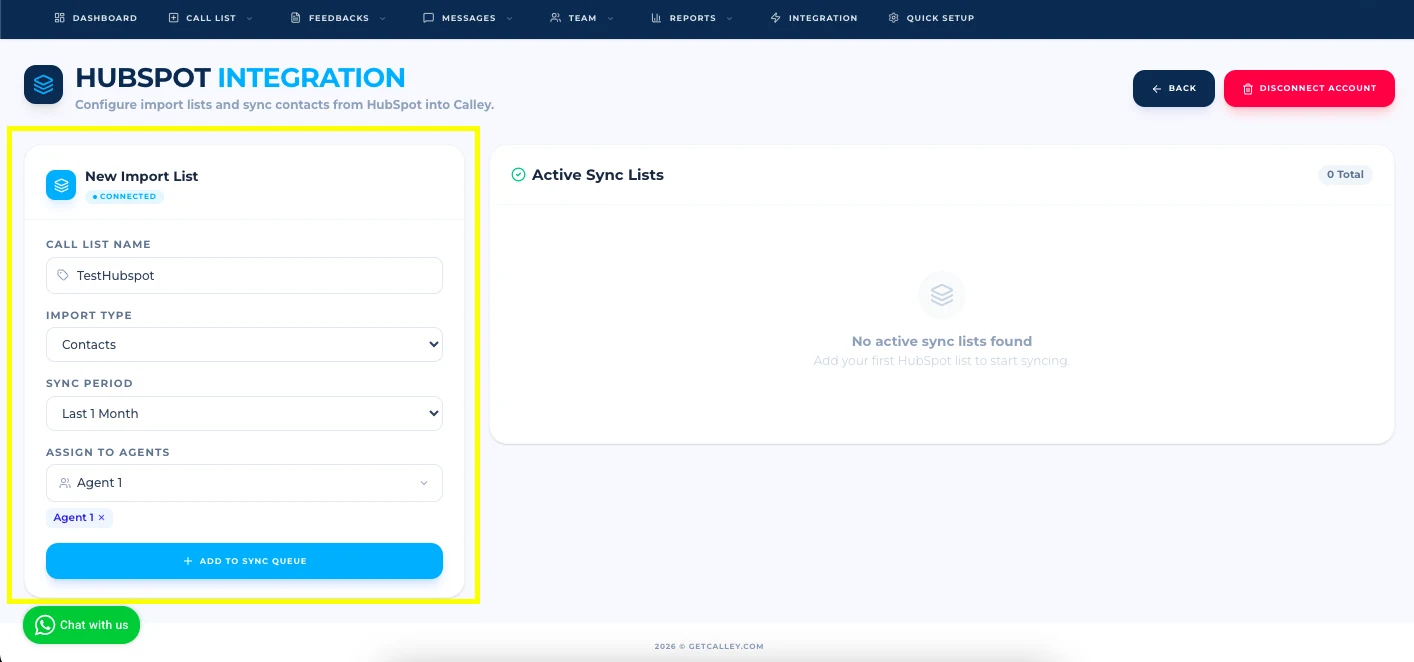Open the Assign to Agents selector
The image size is (1414, 662).
pos(244,483)
